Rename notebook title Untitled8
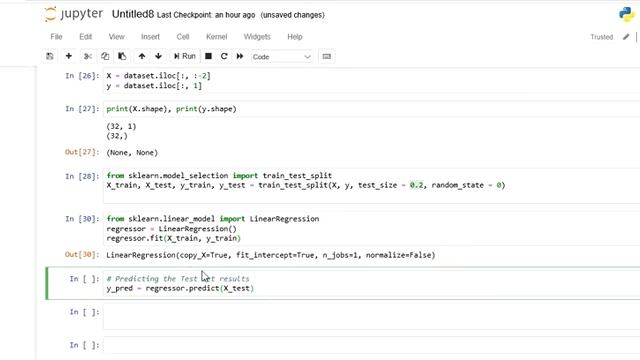Viewport: 640px width, 360px height. click(x=133, y=14)
